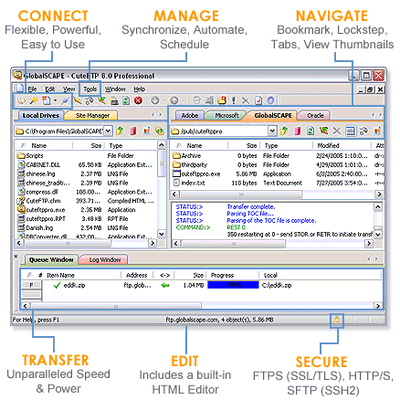Screen dimensions: 400x410
Task: Go up one folder in remote pane
Action: tap(284, 131)
